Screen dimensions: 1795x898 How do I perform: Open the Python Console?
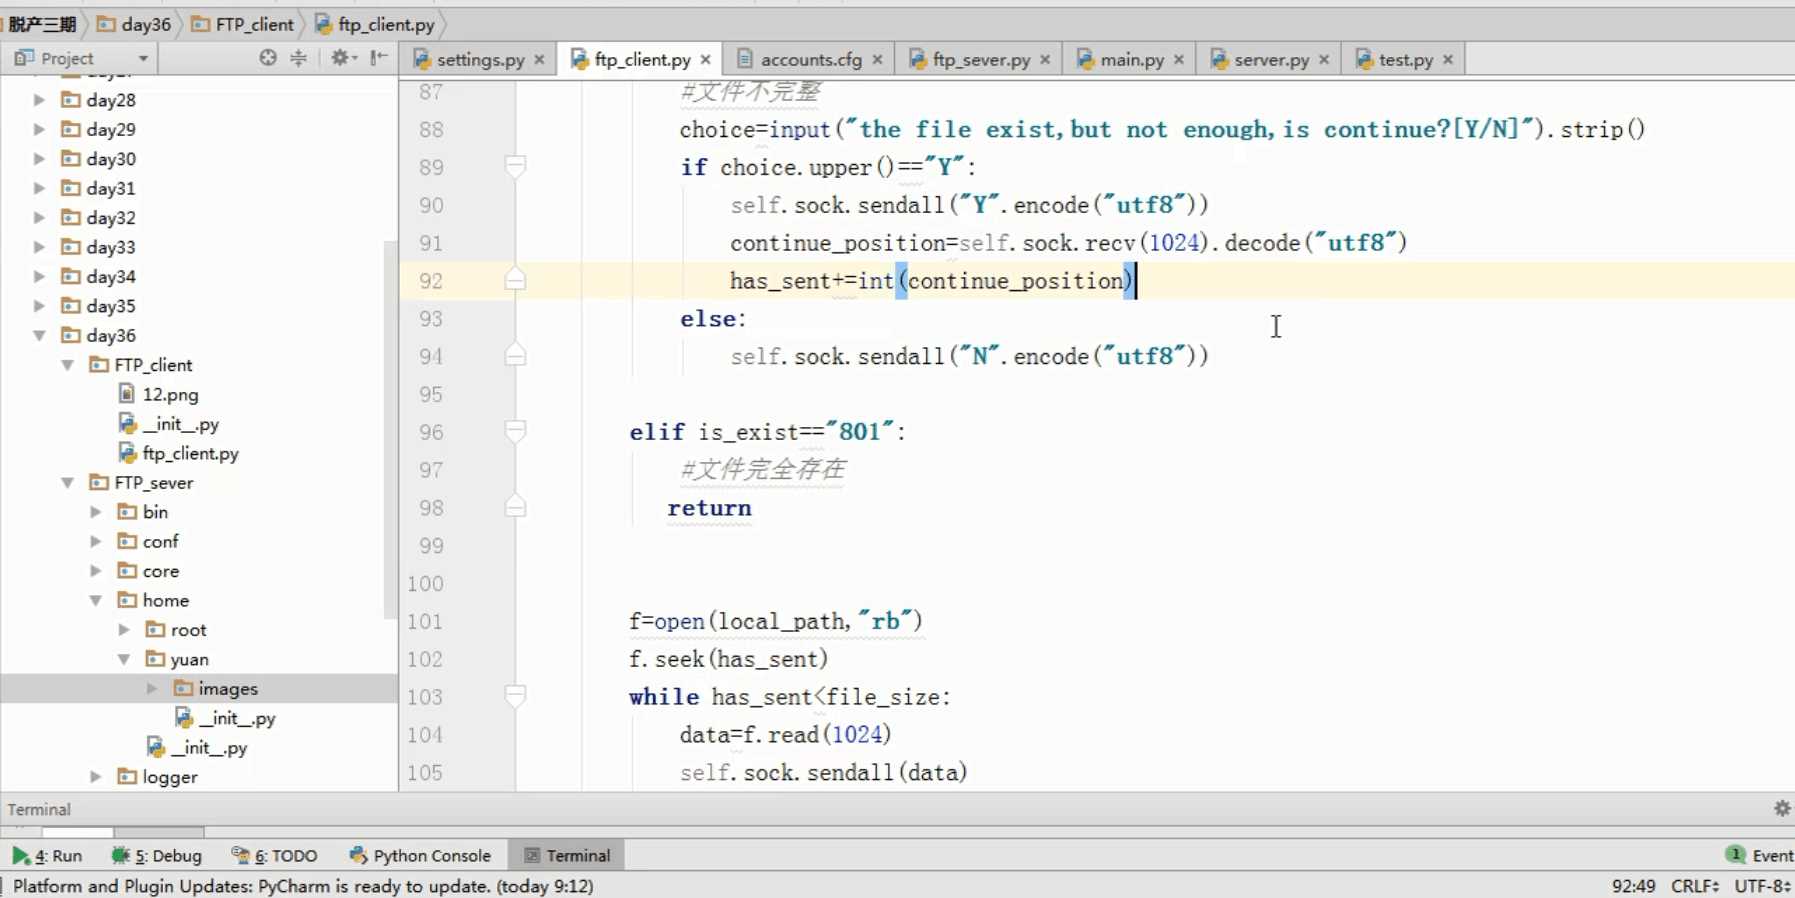(421, 856)
